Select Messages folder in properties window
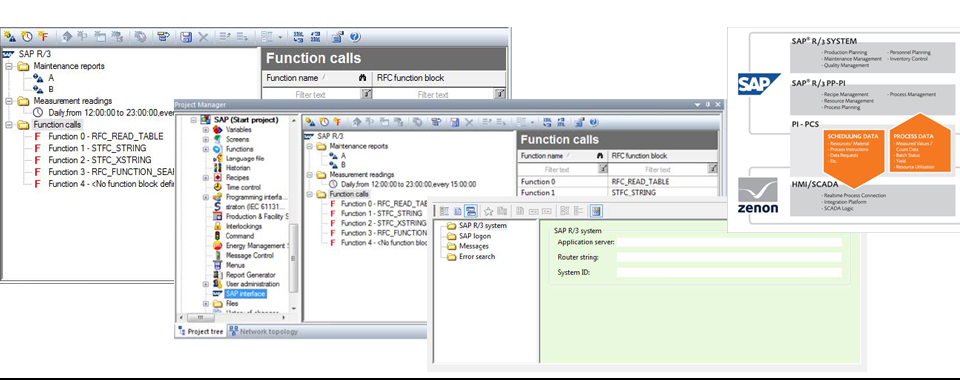The height and width of the screenshot is (380, 960). [474, 246]
